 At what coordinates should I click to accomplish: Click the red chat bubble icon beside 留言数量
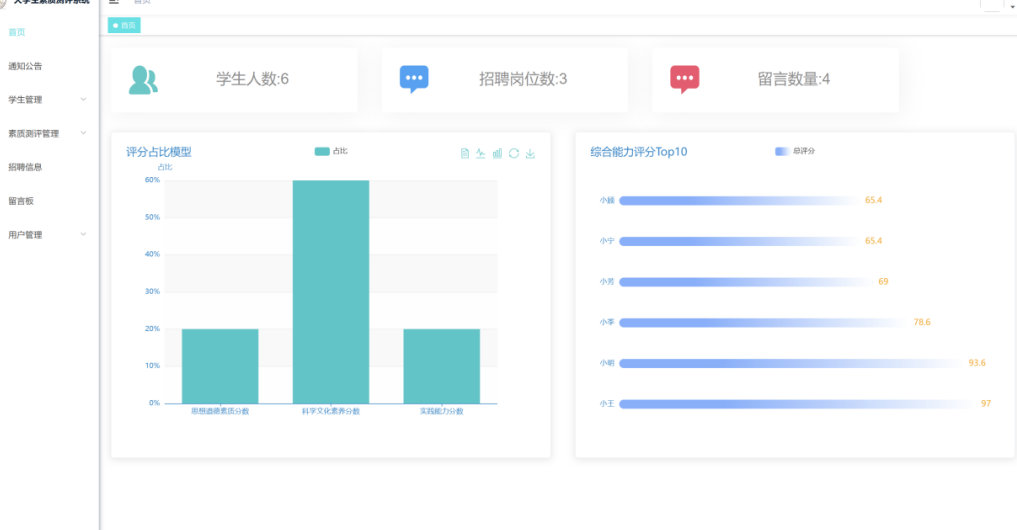tap(684, 79)
